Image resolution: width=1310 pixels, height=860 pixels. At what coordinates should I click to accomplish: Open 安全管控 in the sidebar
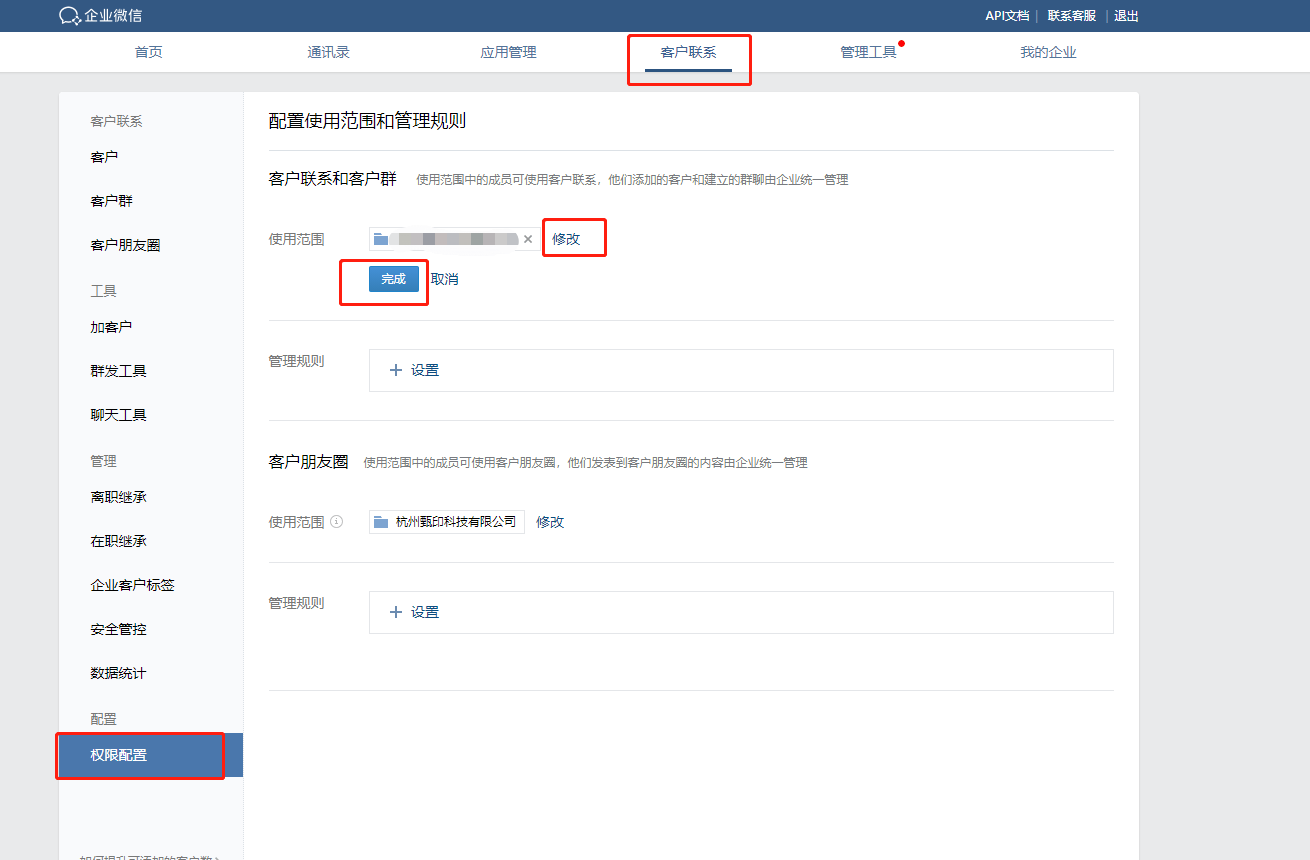click(118, 629)
